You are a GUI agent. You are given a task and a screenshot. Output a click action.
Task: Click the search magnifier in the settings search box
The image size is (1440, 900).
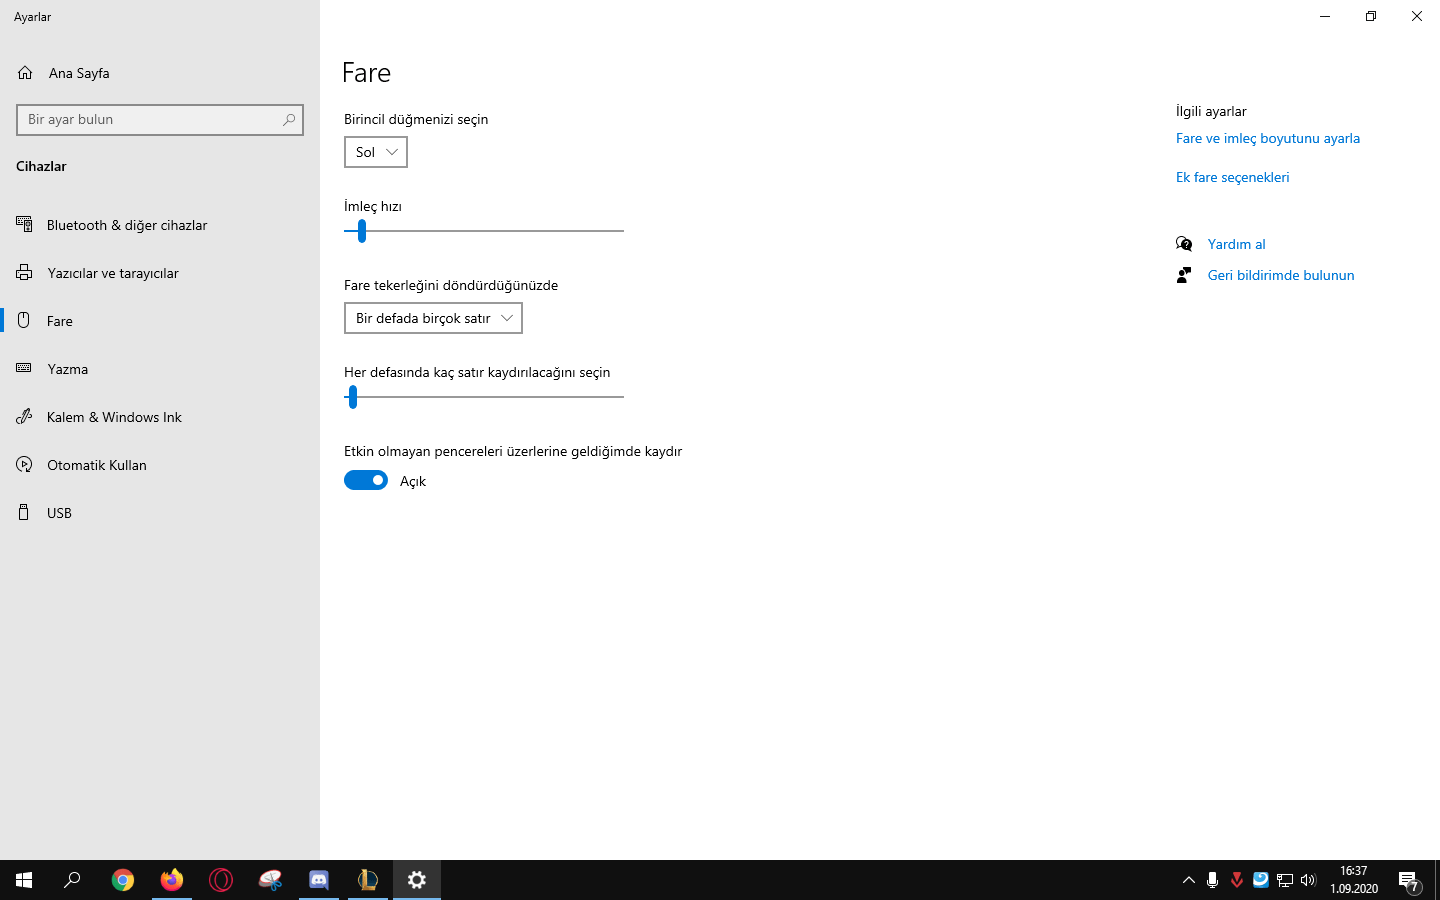(289, 120)
